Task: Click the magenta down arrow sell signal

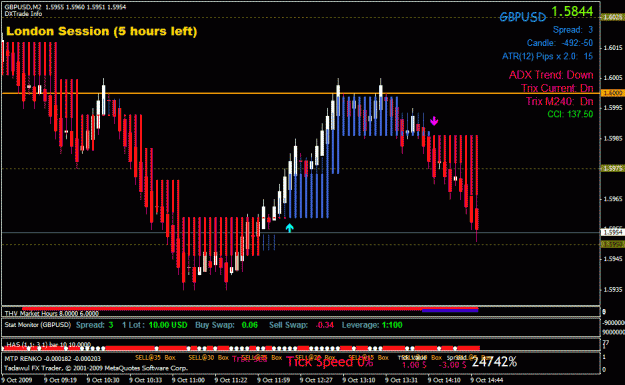Action: pyautogui.click(x=434, y=121)
